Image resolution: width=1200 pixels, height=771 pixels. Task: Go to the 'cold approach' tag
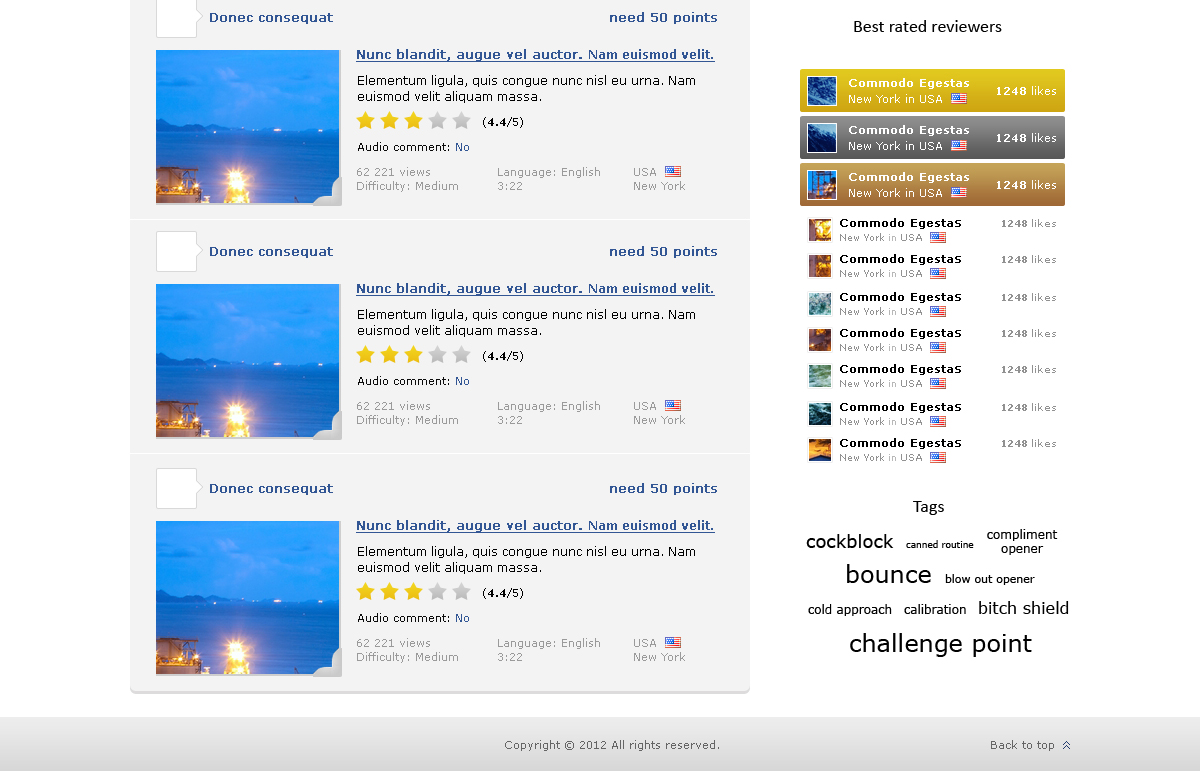tap(850, 610)
